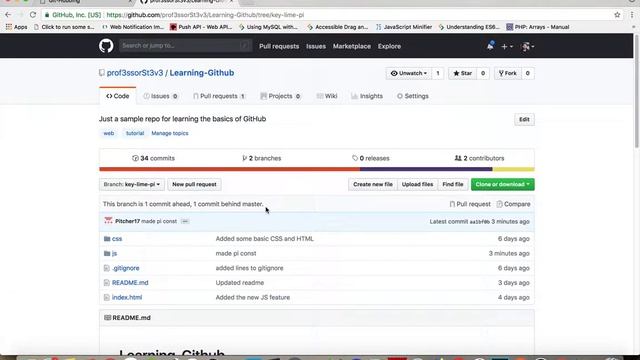
Task: Reload the page with refresh icon
Action: point(33,15)
